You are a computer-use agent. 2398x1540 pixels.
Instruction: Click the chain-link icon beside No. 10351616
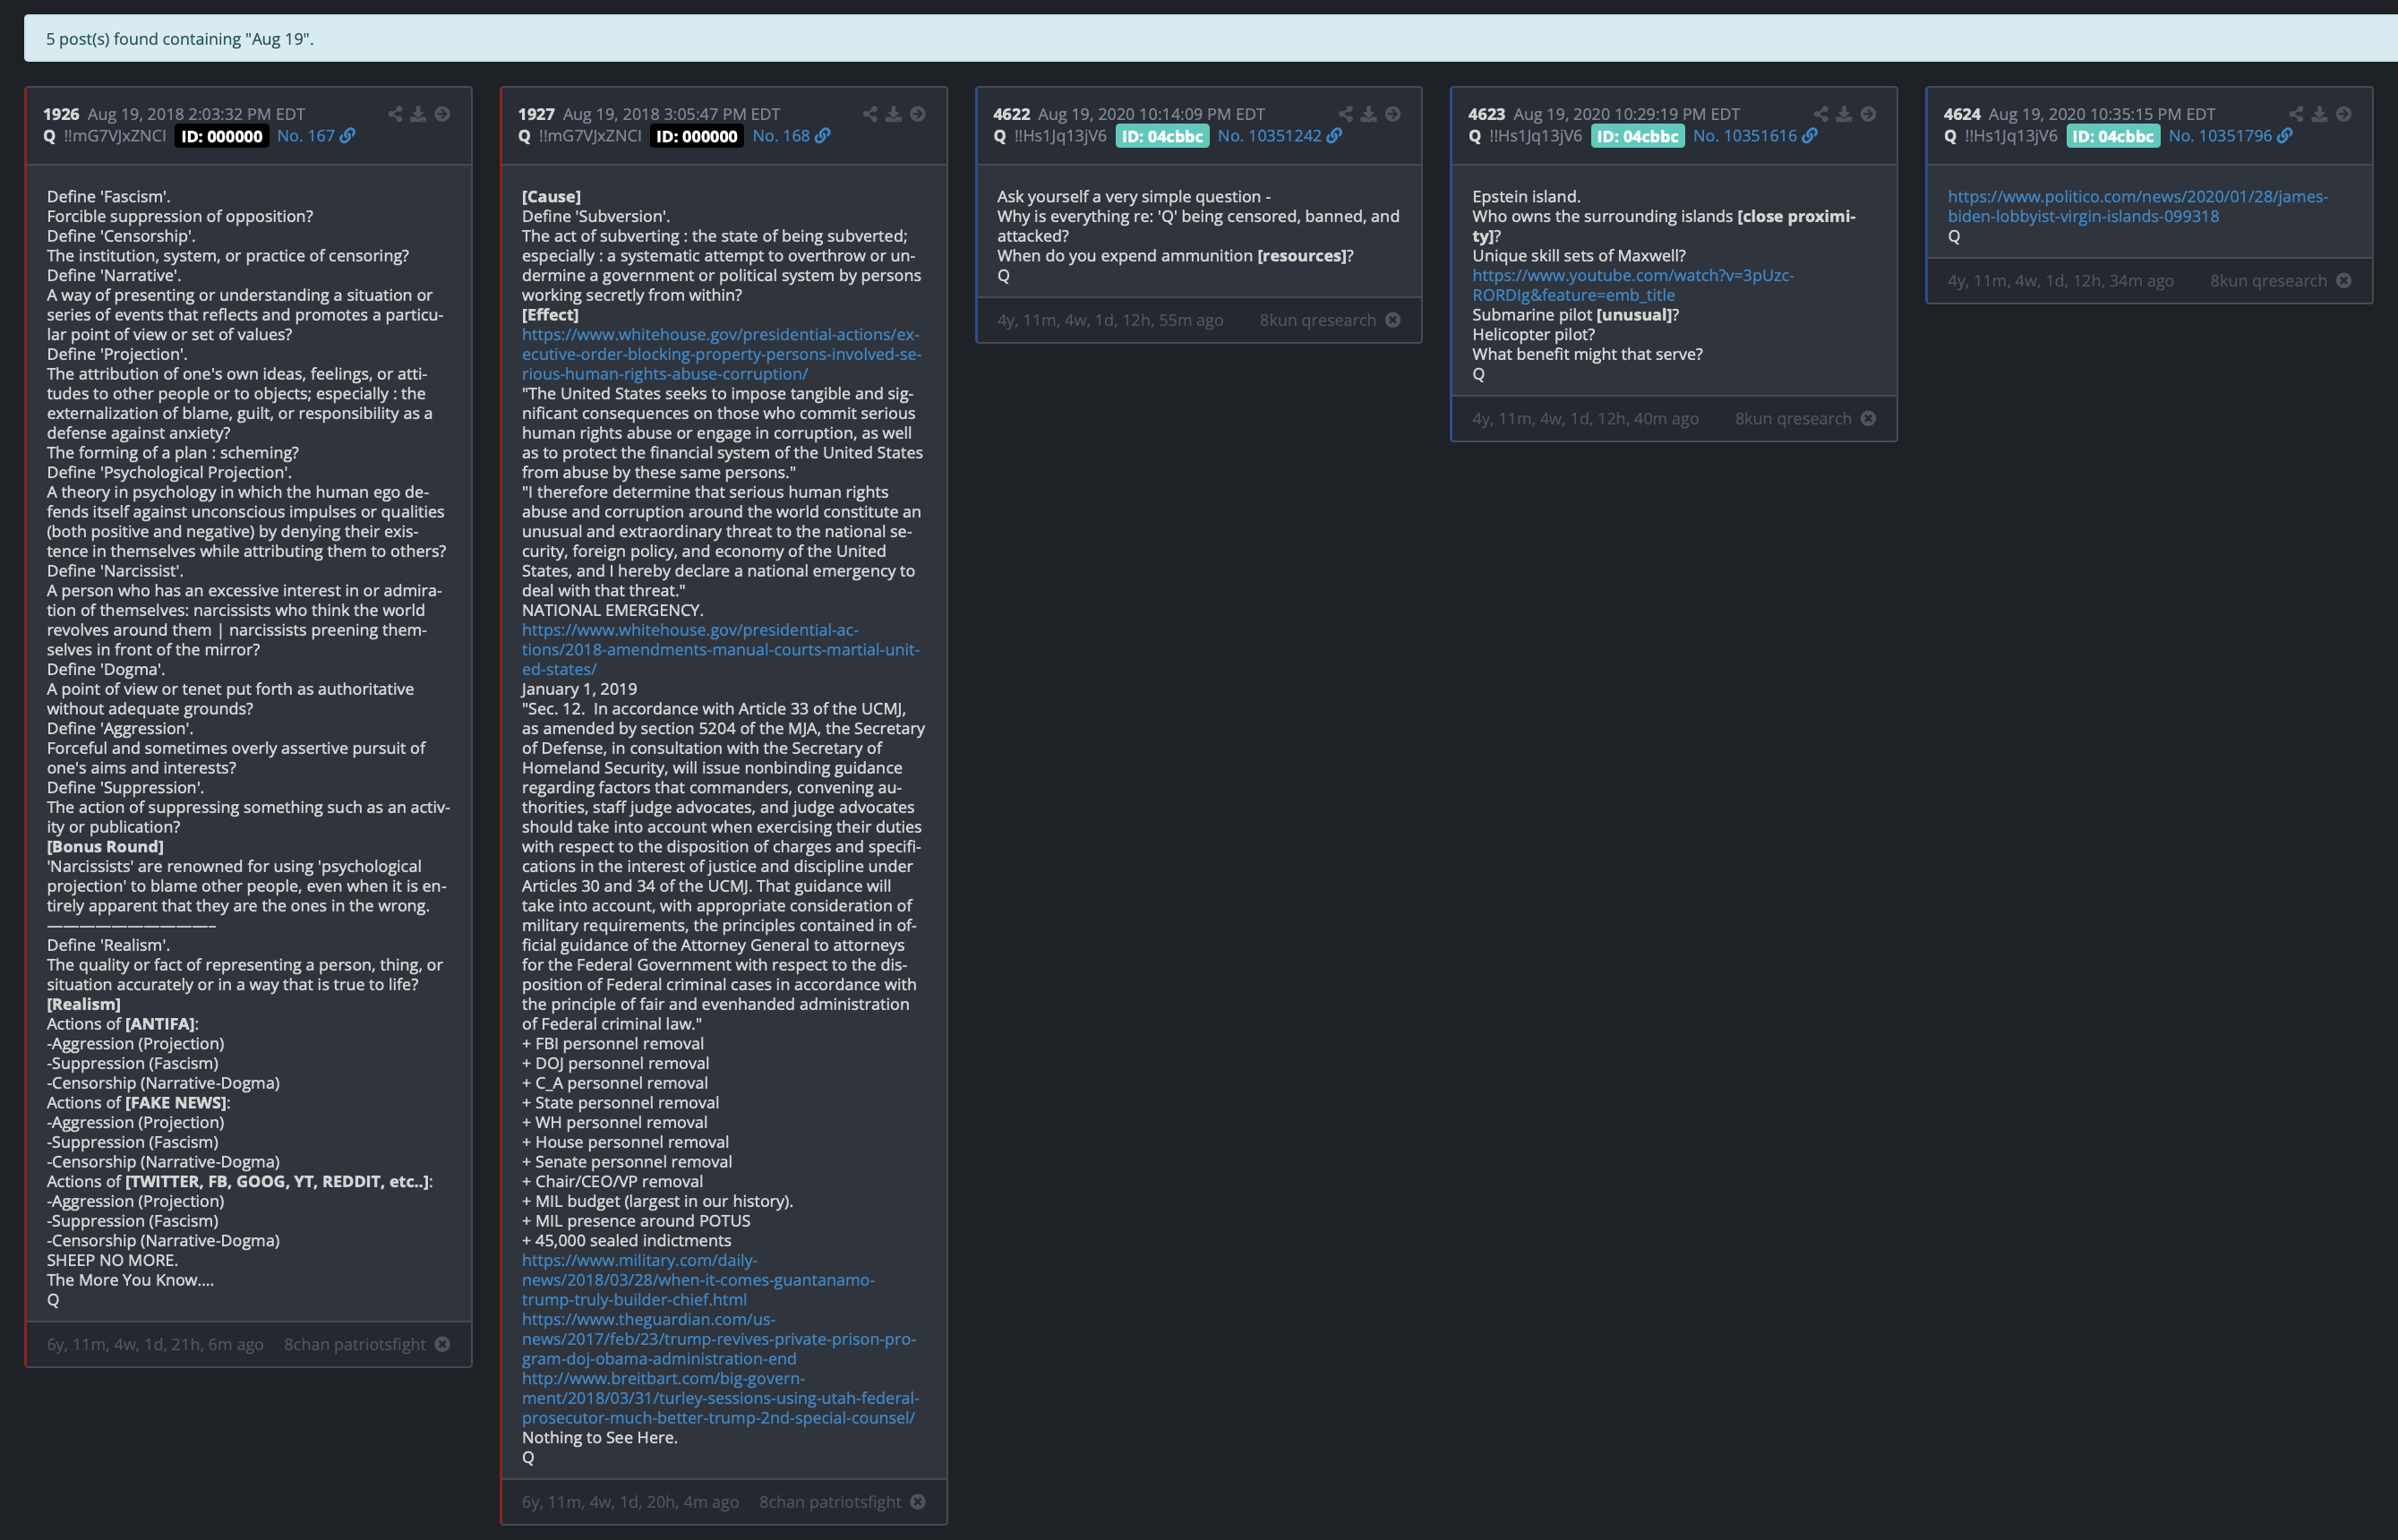click(x=1809, y=136)
